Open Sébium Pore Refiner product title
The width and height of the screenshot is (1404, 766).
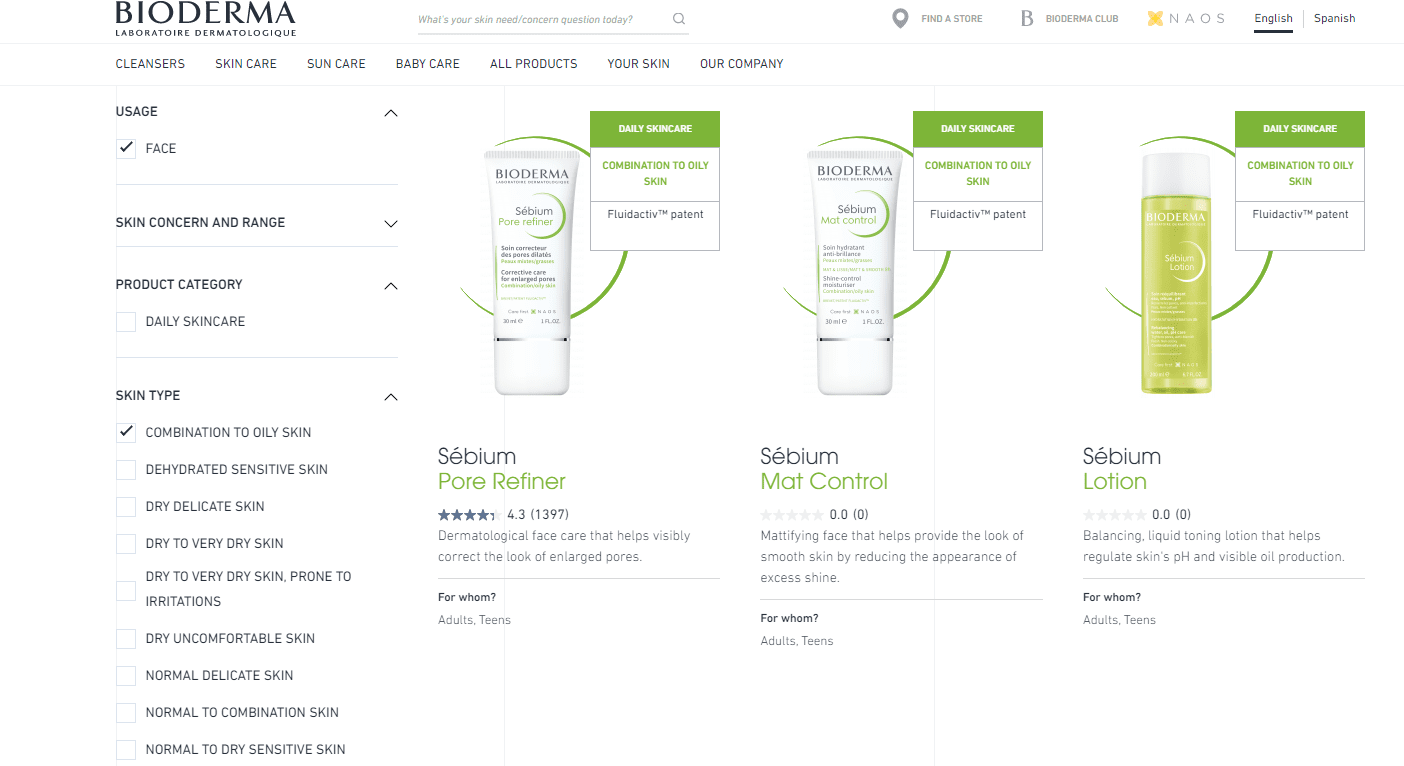point(502,469)
